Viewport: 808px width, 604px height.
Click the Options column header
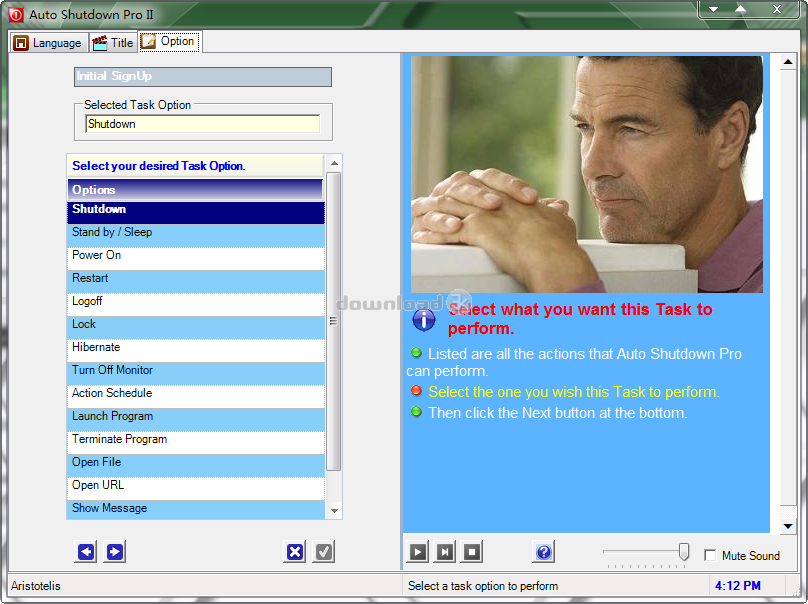196,190
